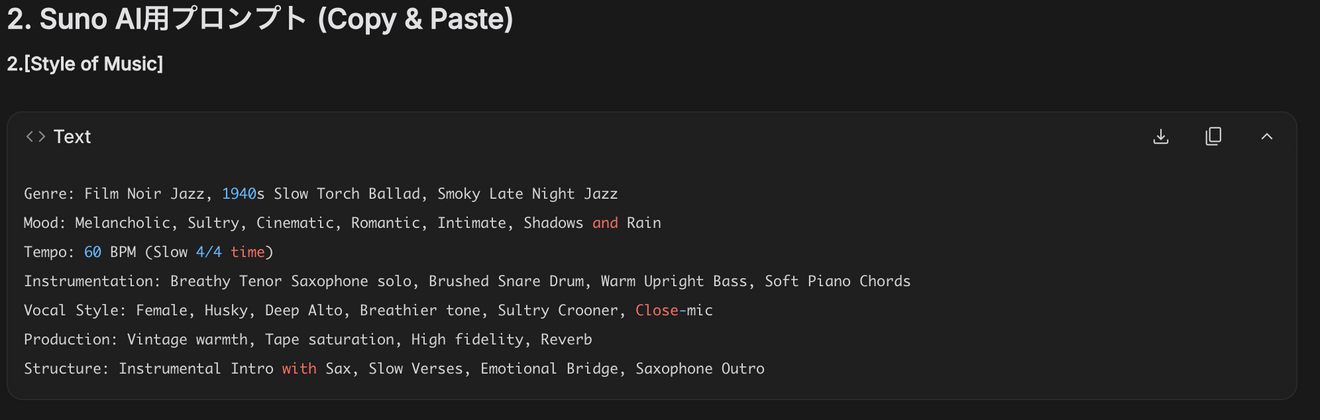This screenshot has width=1320, height=420.
Task: Copy the code block contents
Action: (1213, 136)
